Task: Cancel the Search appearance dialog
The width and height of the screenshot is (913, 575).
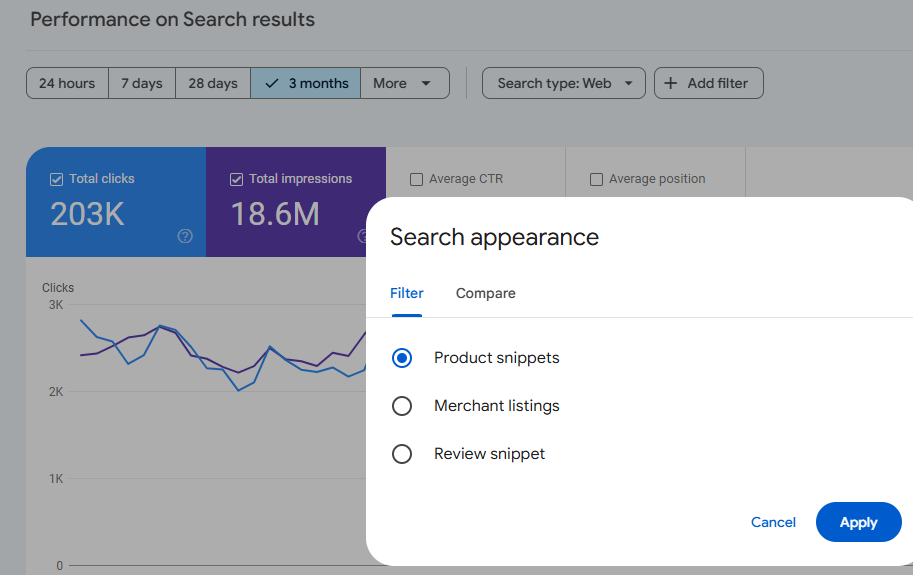Action: click(773, 522)
